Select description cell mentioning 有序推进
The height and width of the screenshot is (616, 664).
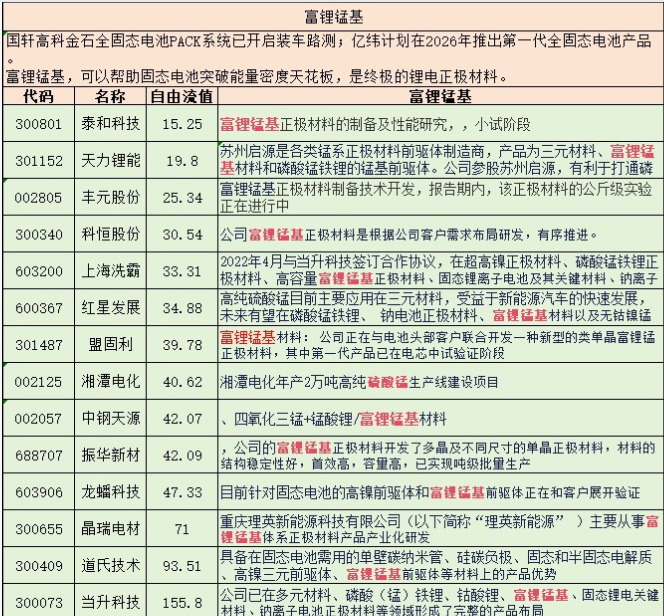(441, 234)
